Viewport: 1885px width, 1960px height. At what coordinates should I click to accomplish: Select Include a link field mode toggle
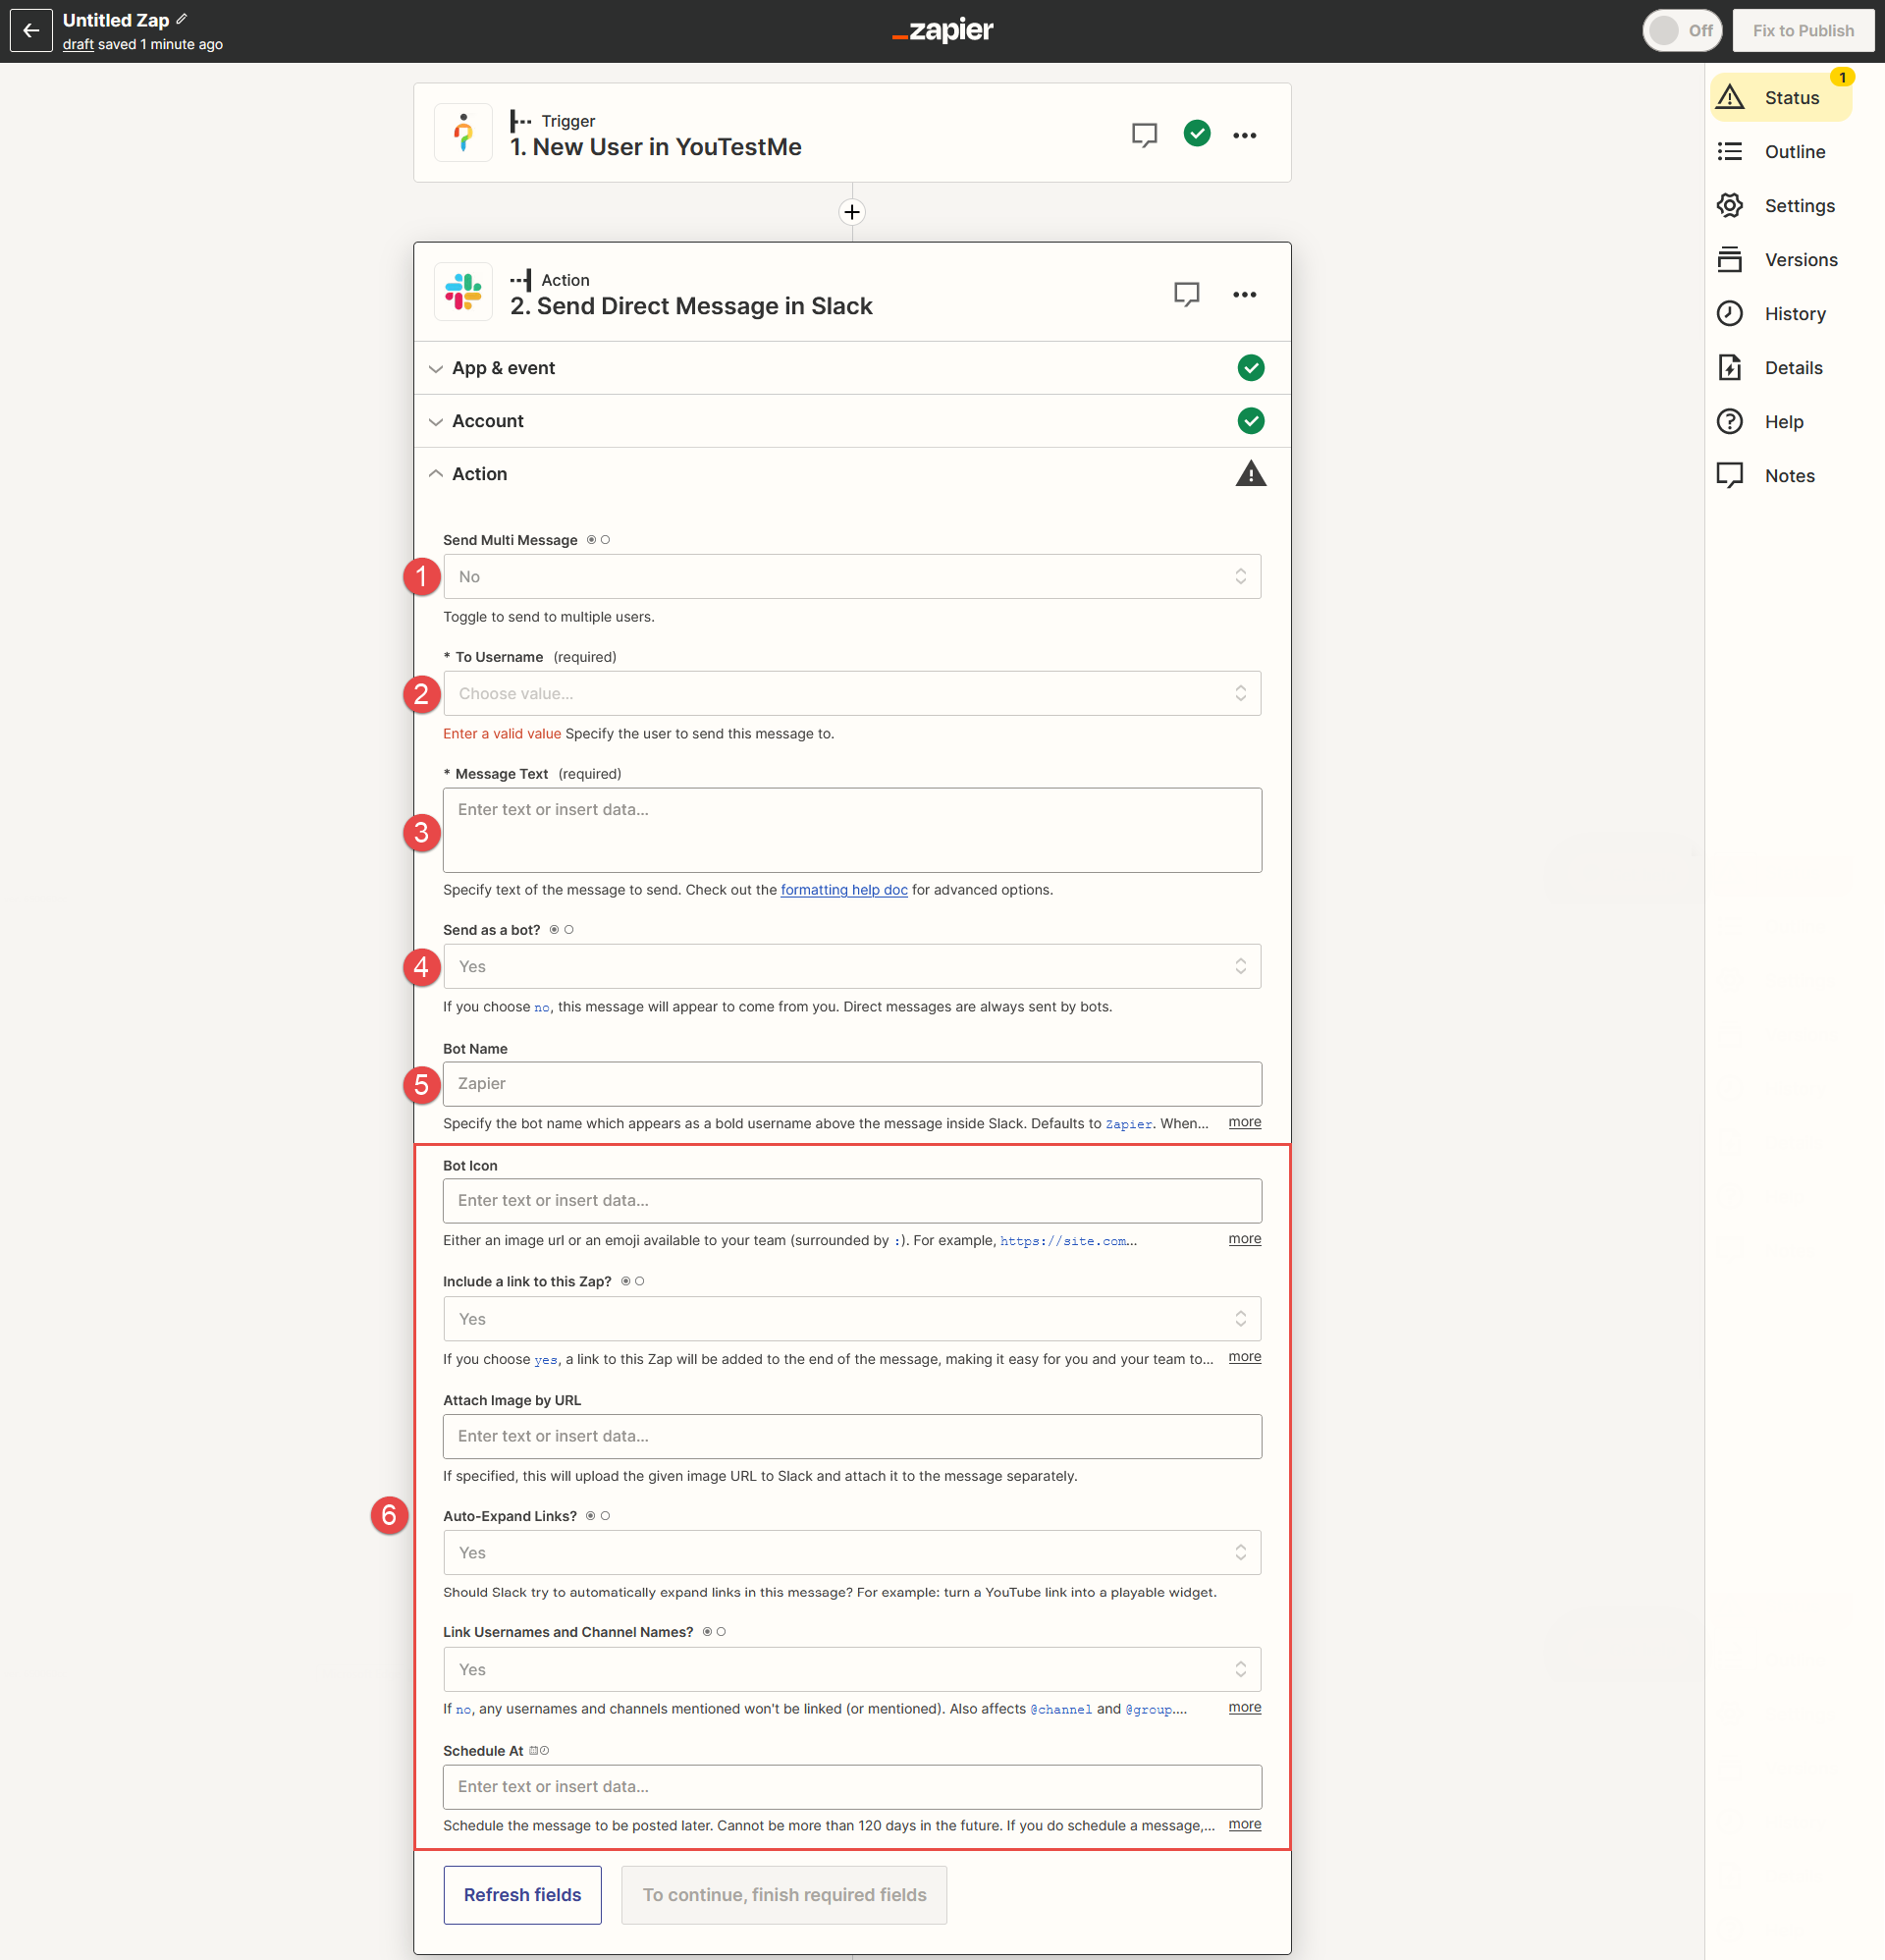(632, 1282)
